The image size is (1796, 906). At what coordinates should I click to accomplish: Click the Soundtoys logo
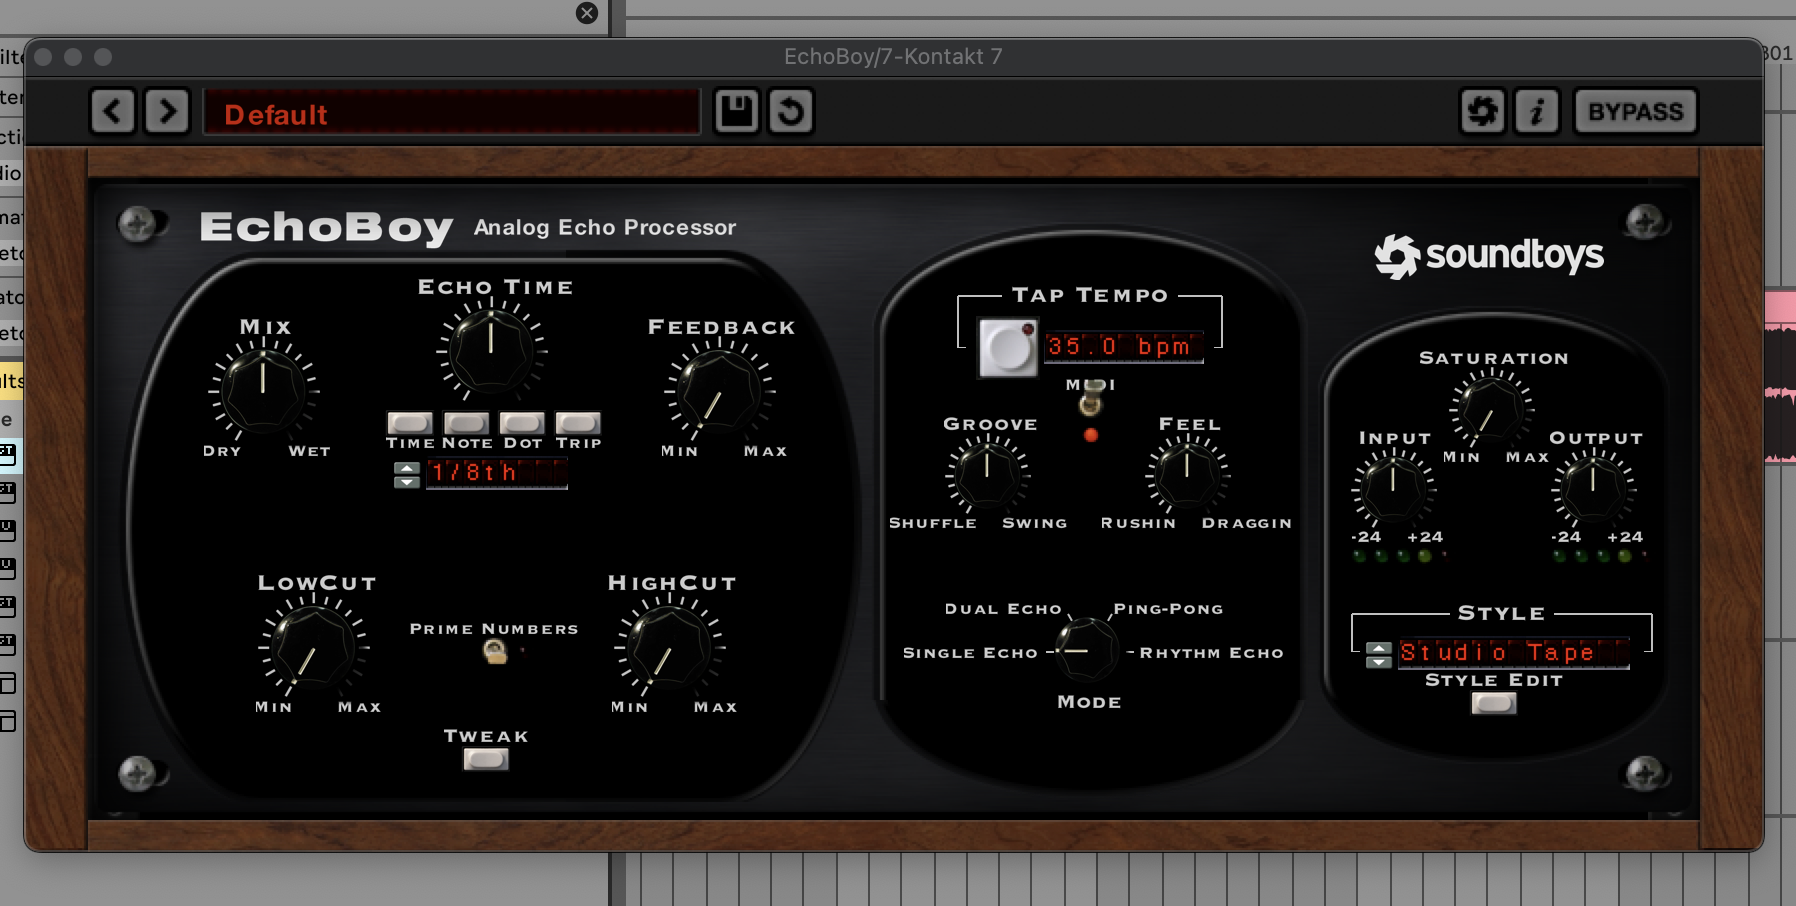click(1489, 256)
